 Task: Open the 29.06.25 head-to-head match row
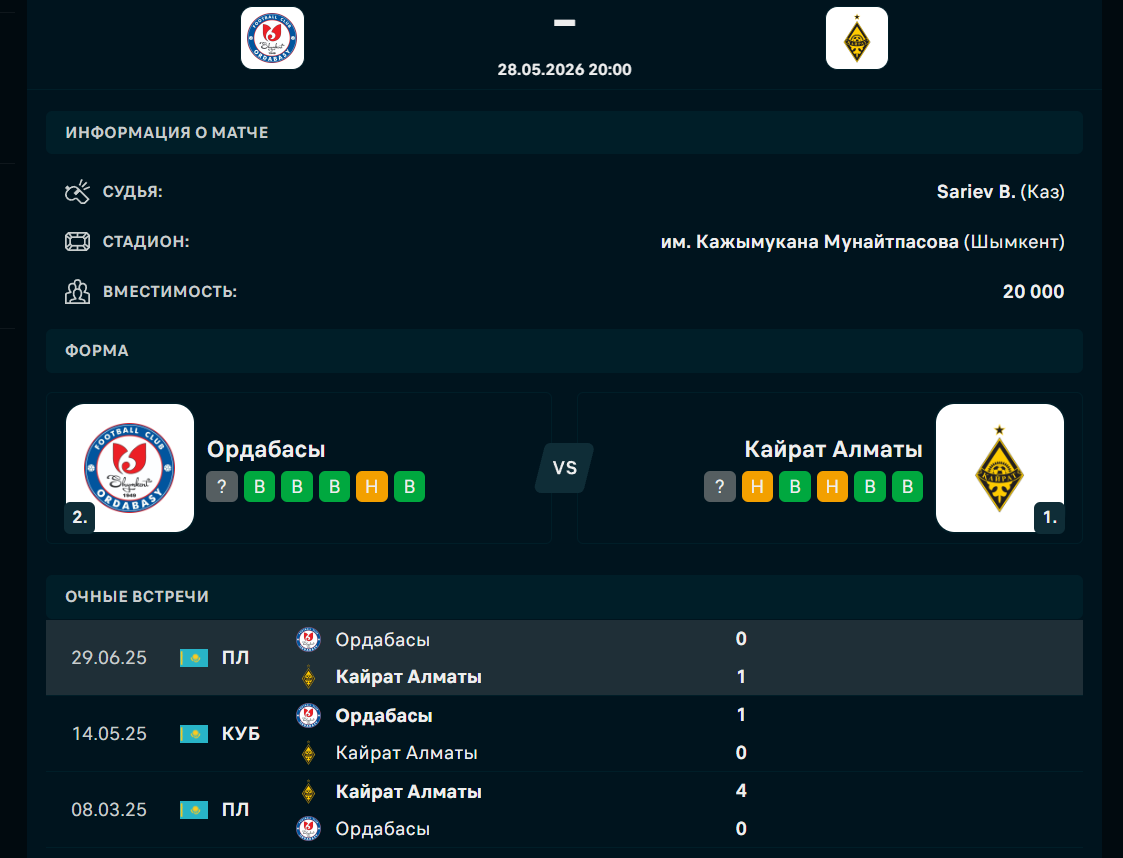[x=564, y=657]
